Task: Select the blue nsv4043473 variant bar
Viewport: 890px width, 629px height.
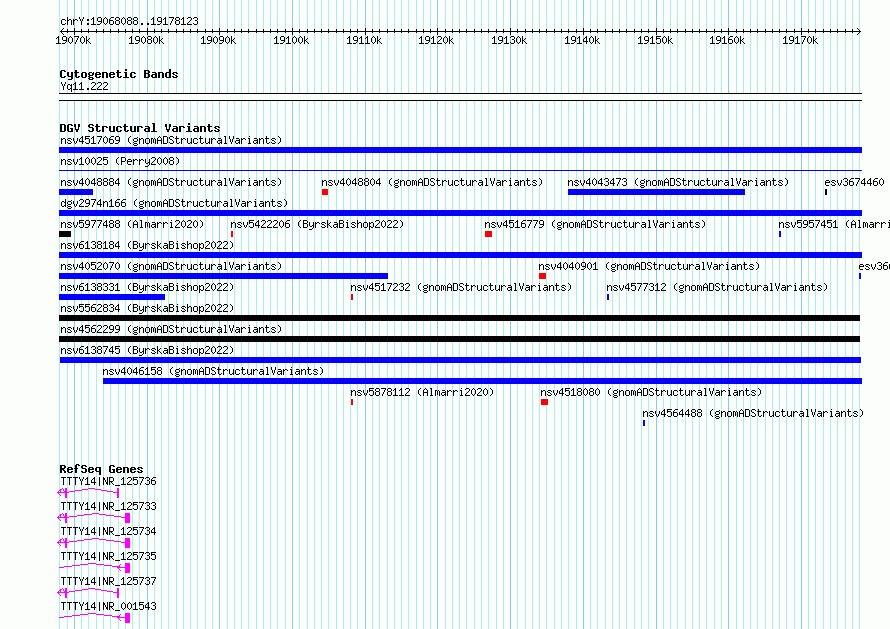Action: coord(656,192)
